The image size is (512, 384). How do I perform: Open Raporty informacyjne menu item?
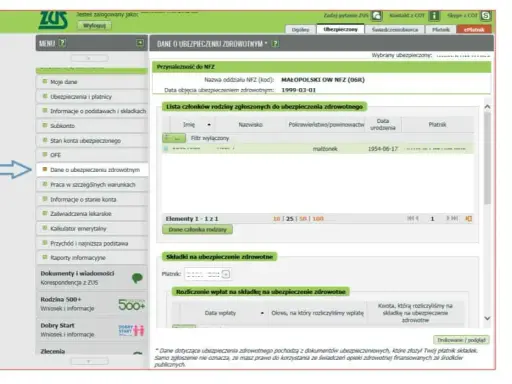[92, 258]
